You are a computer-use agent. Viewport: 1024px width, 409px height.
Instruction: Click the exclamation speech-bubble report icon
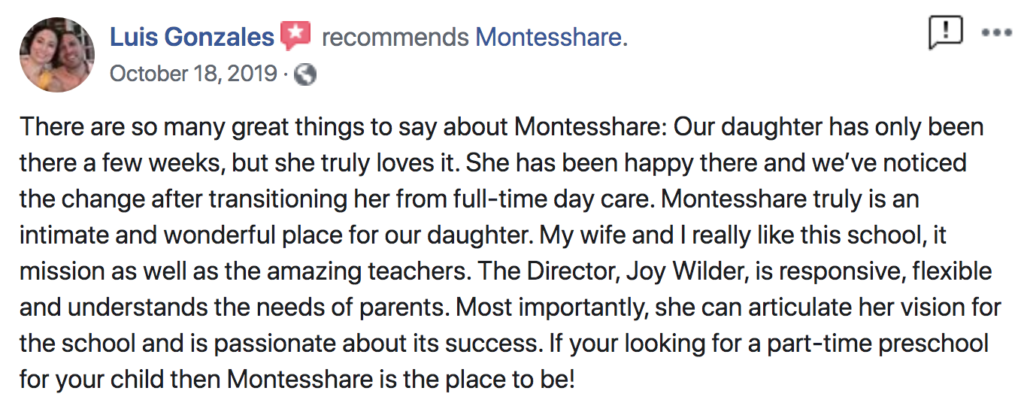coord(945,34)
